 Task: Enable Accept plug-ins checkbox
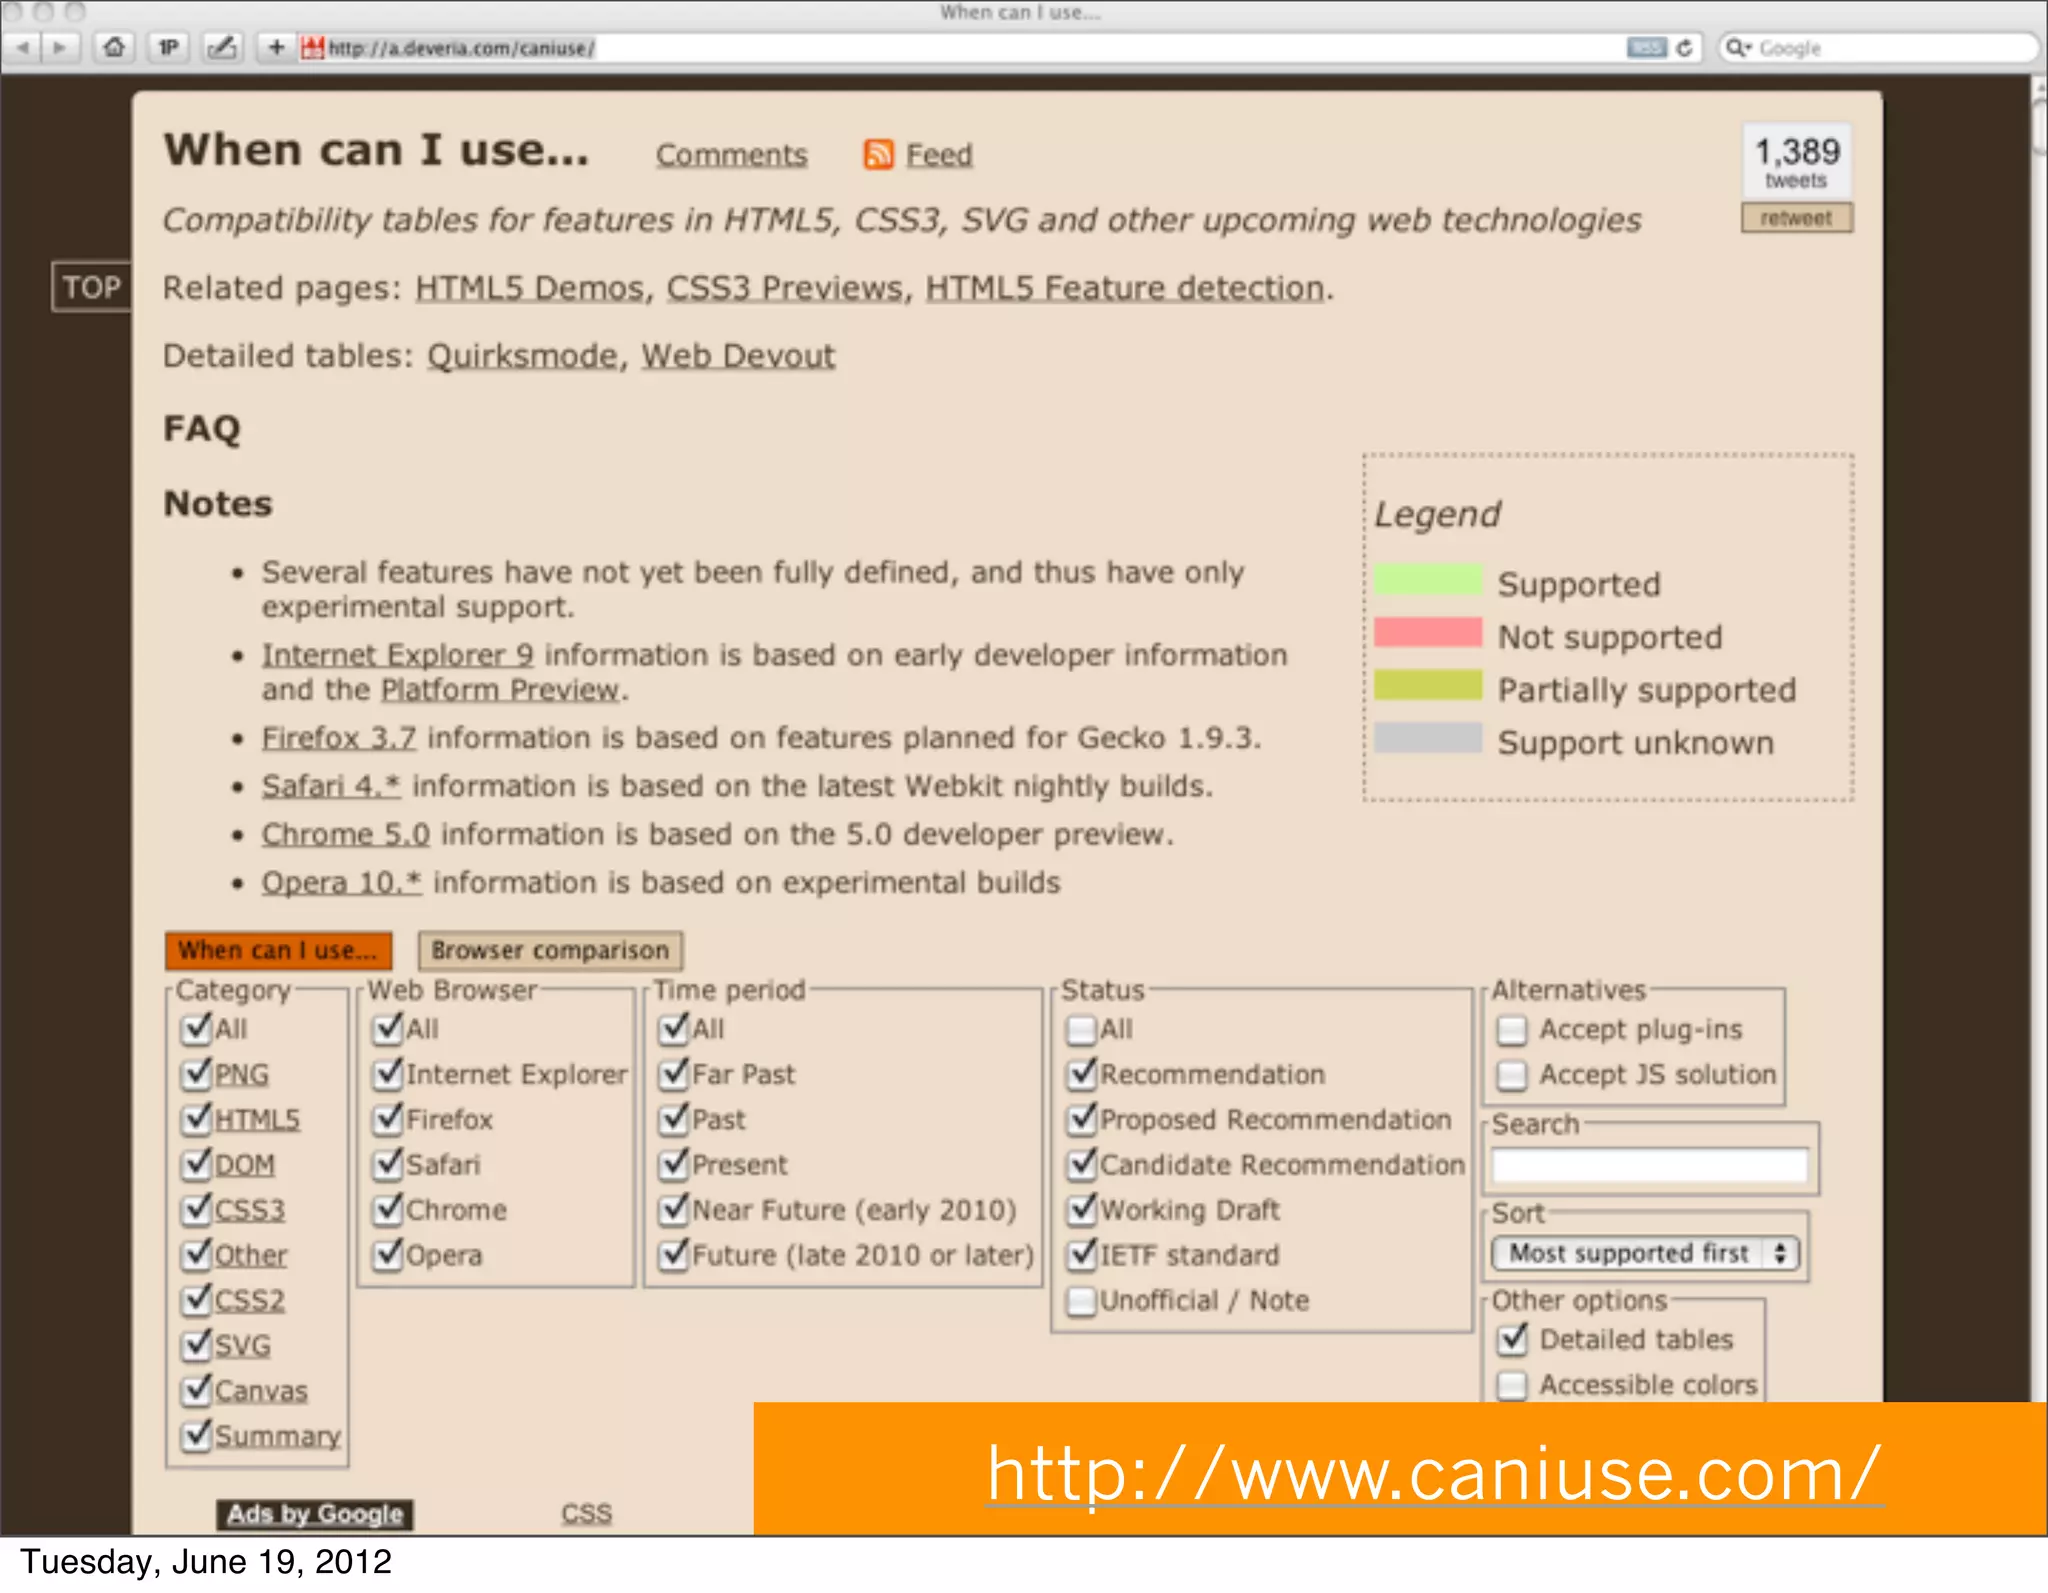[1512, 1030]
